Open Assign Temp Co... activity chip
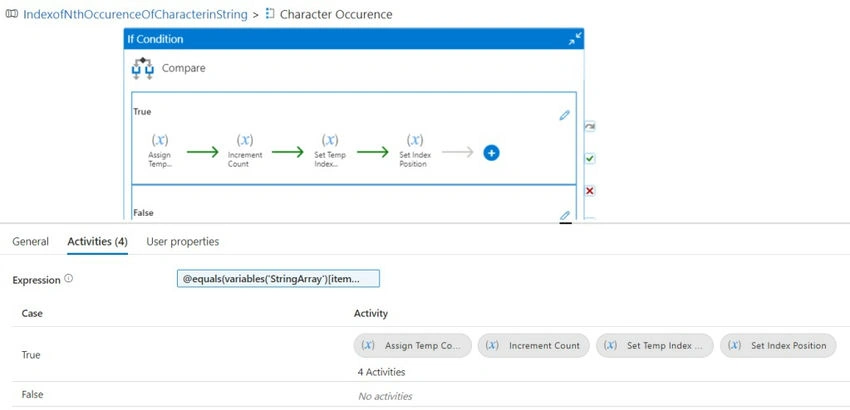850x410 pixels. (413, 345)
